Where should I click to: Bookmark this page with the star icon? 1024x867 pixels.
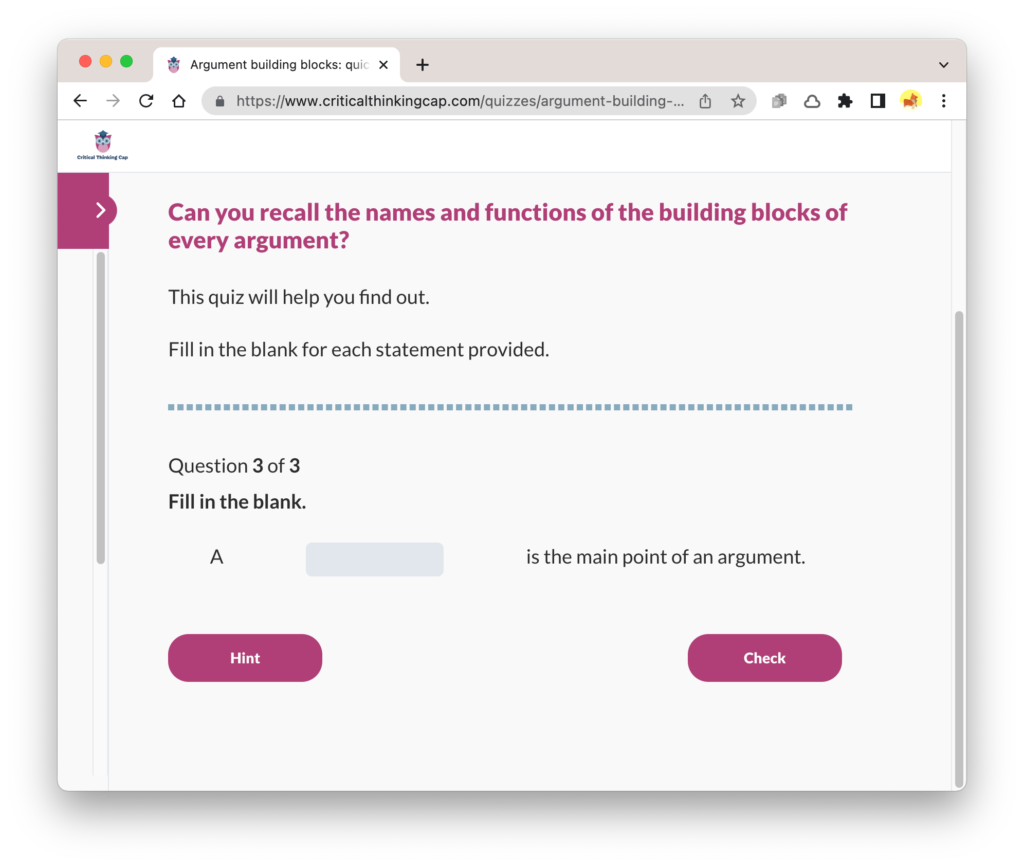coord(738,101)
